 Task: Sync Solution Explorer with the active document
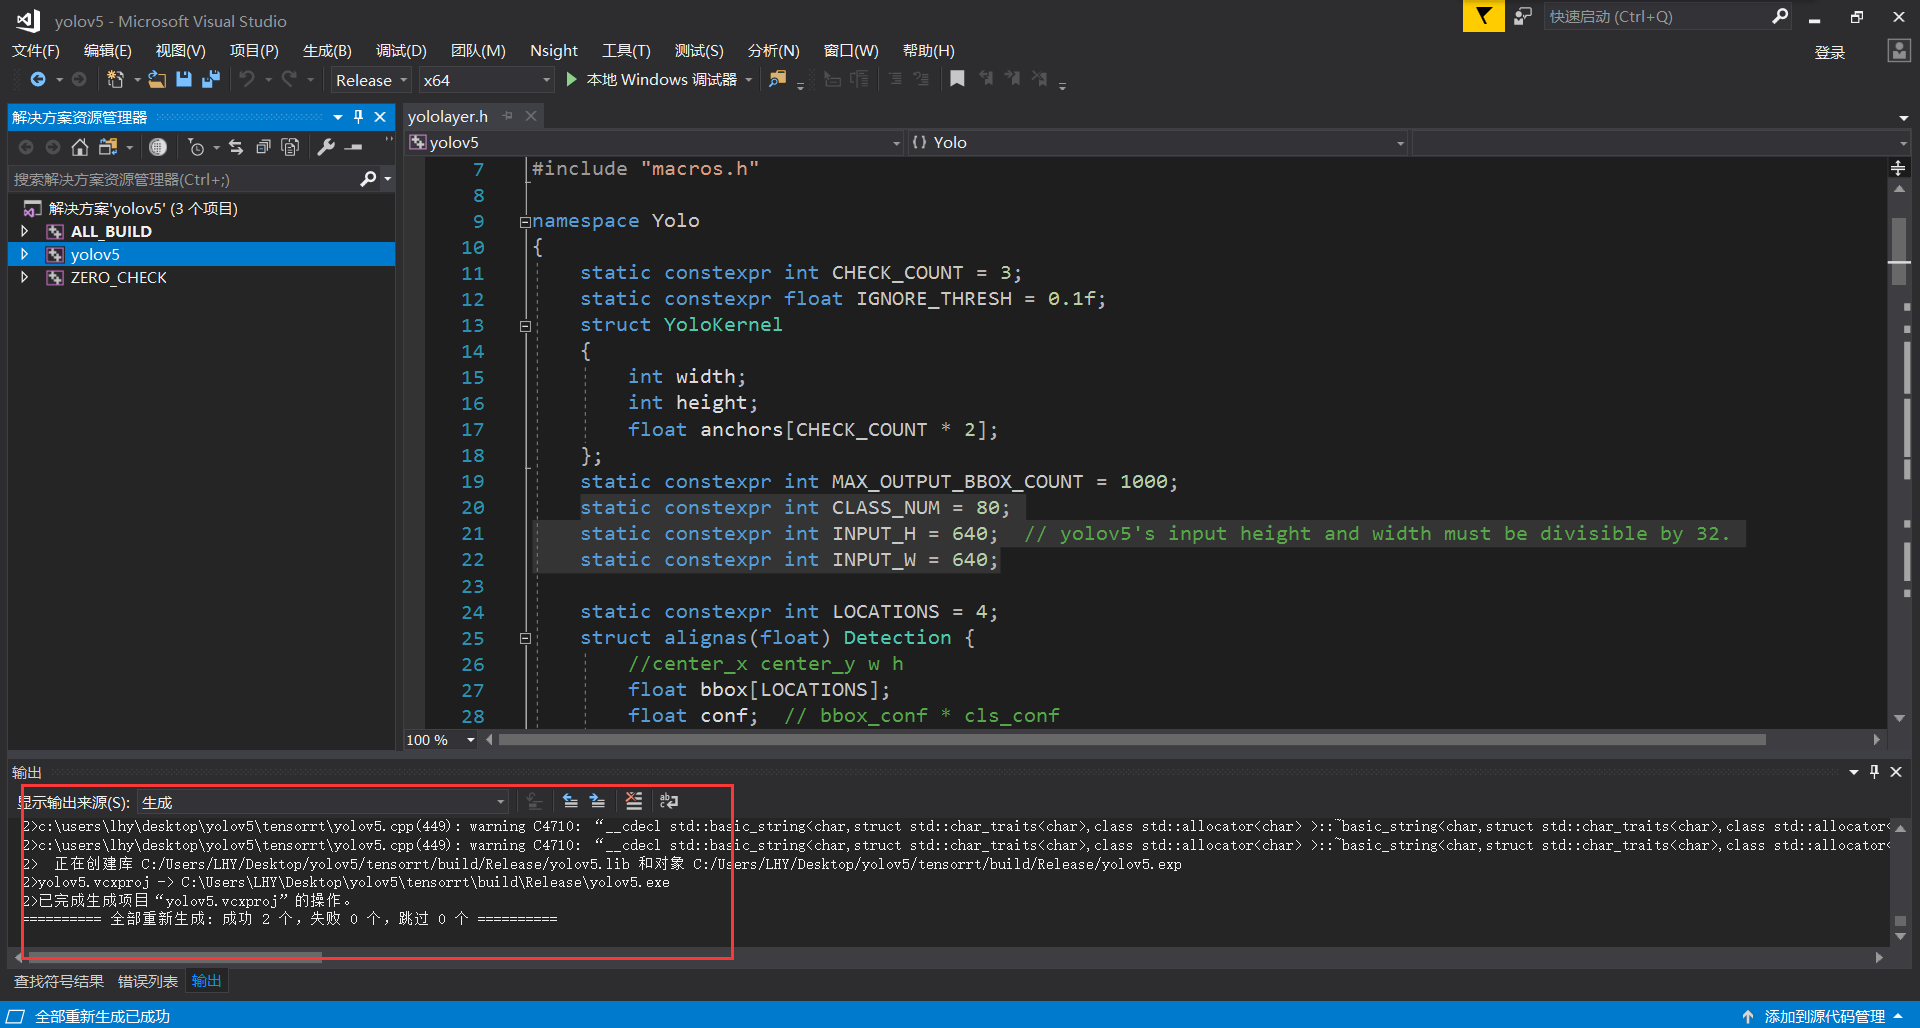coord(236,147)
